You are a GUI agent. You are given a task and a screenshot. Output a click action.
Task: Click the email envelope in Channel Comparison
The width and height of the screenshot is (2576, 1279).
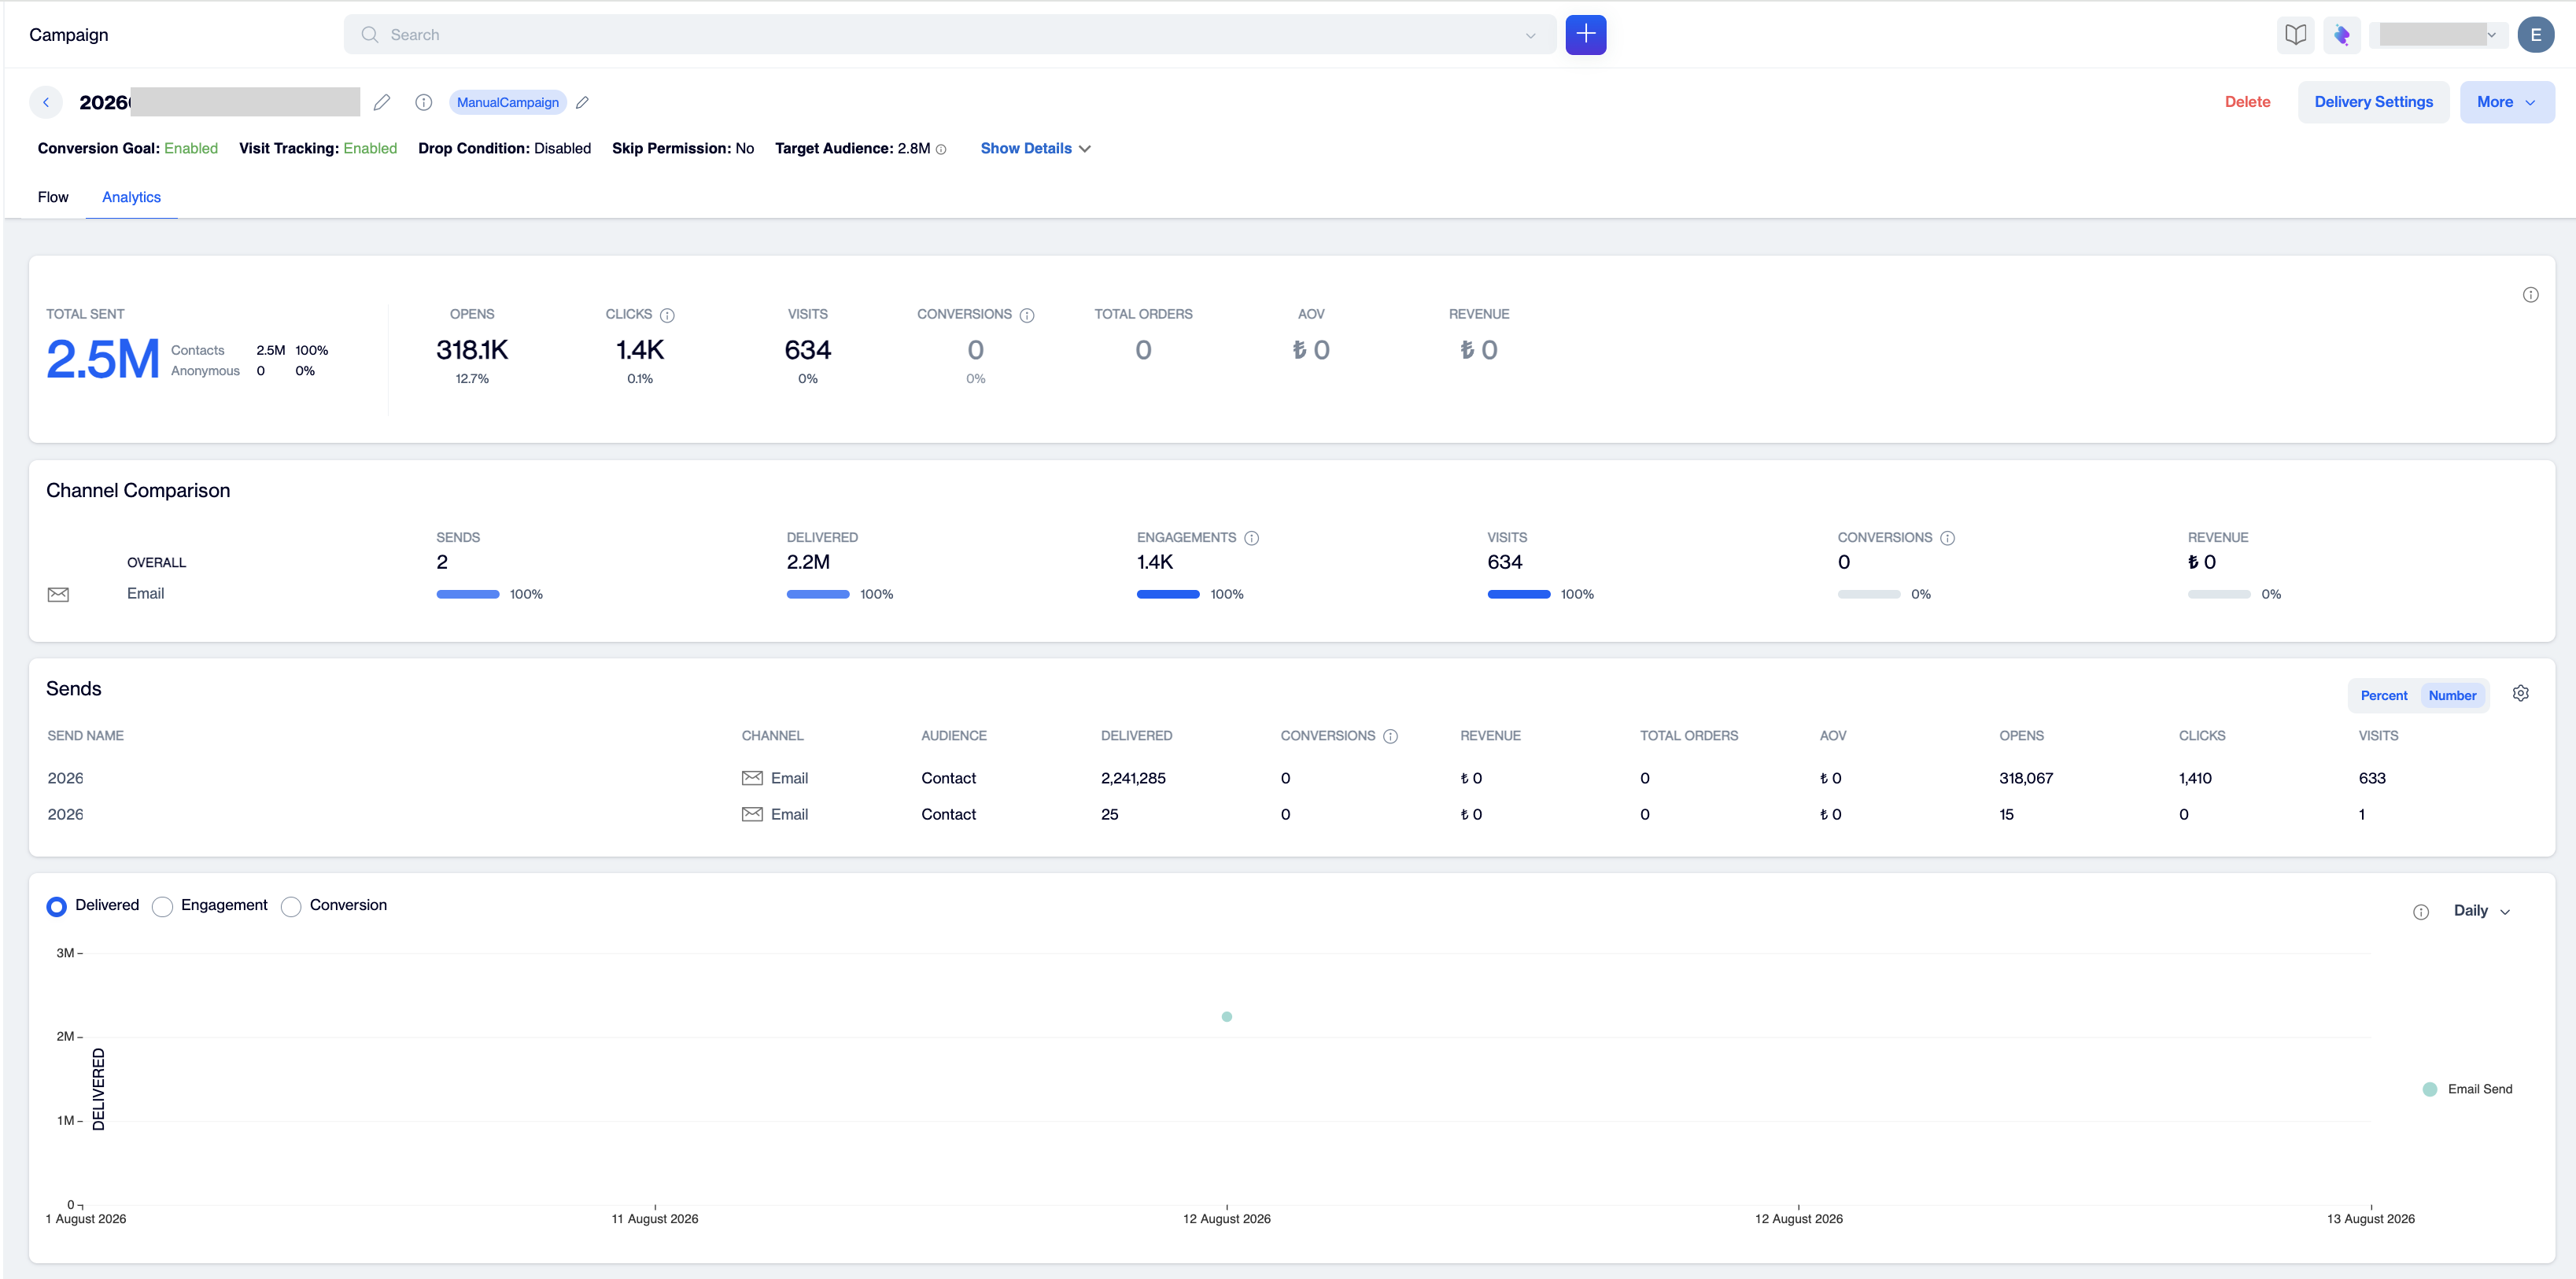pyautogui.click(x=59, y=595)
